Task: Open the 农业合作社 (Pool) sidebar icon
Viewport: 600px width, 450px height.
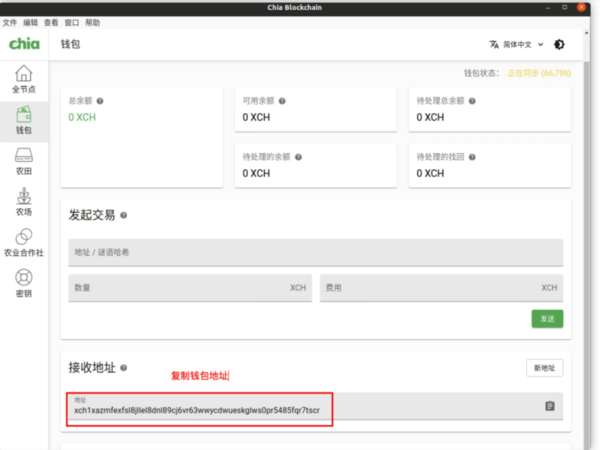Action: point(22,242)
